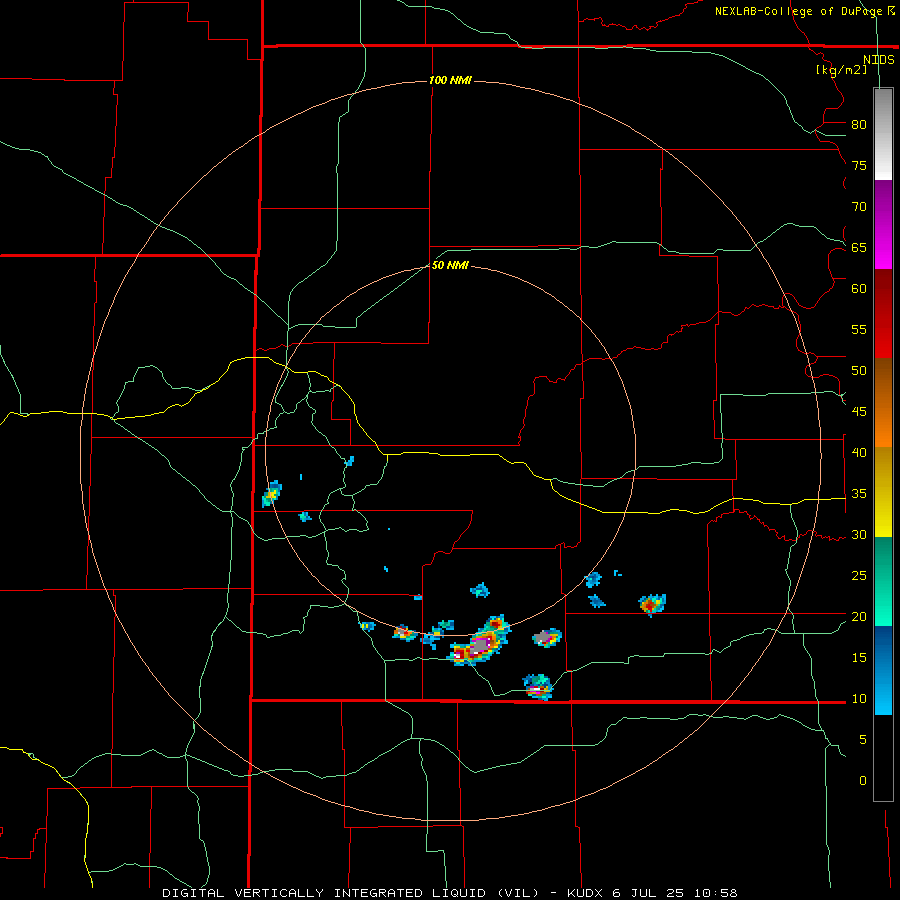Click the blue segment of the color scale
The width and height of the screenshot is (900, 900).
883,670
